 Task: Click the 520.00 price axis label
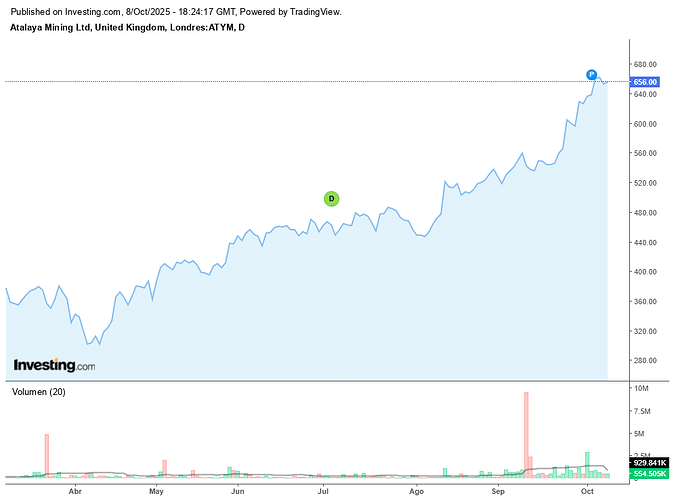pyautogui.click(x=645, y=183)
